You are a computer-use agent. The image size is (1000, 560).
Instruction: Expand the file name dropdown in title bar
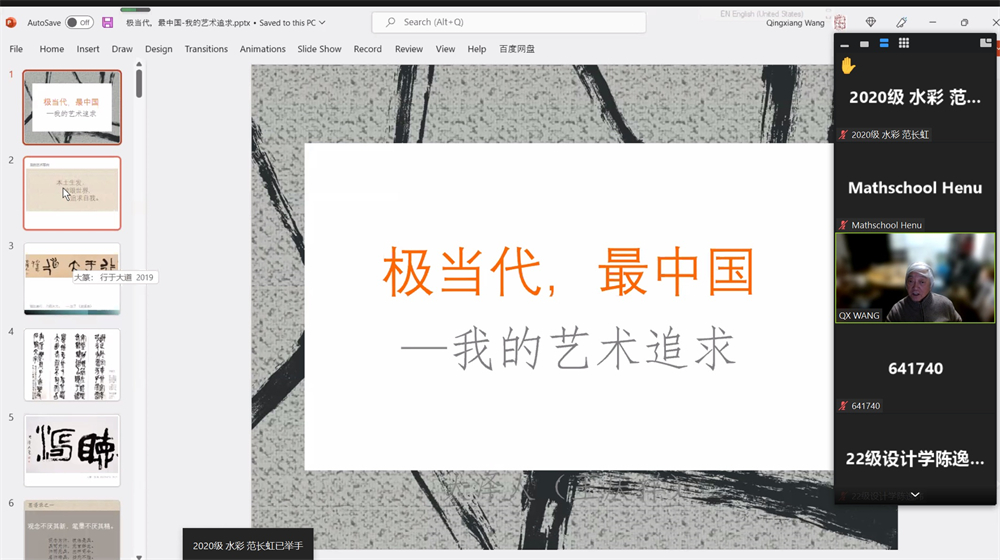(x=322, y=22)
